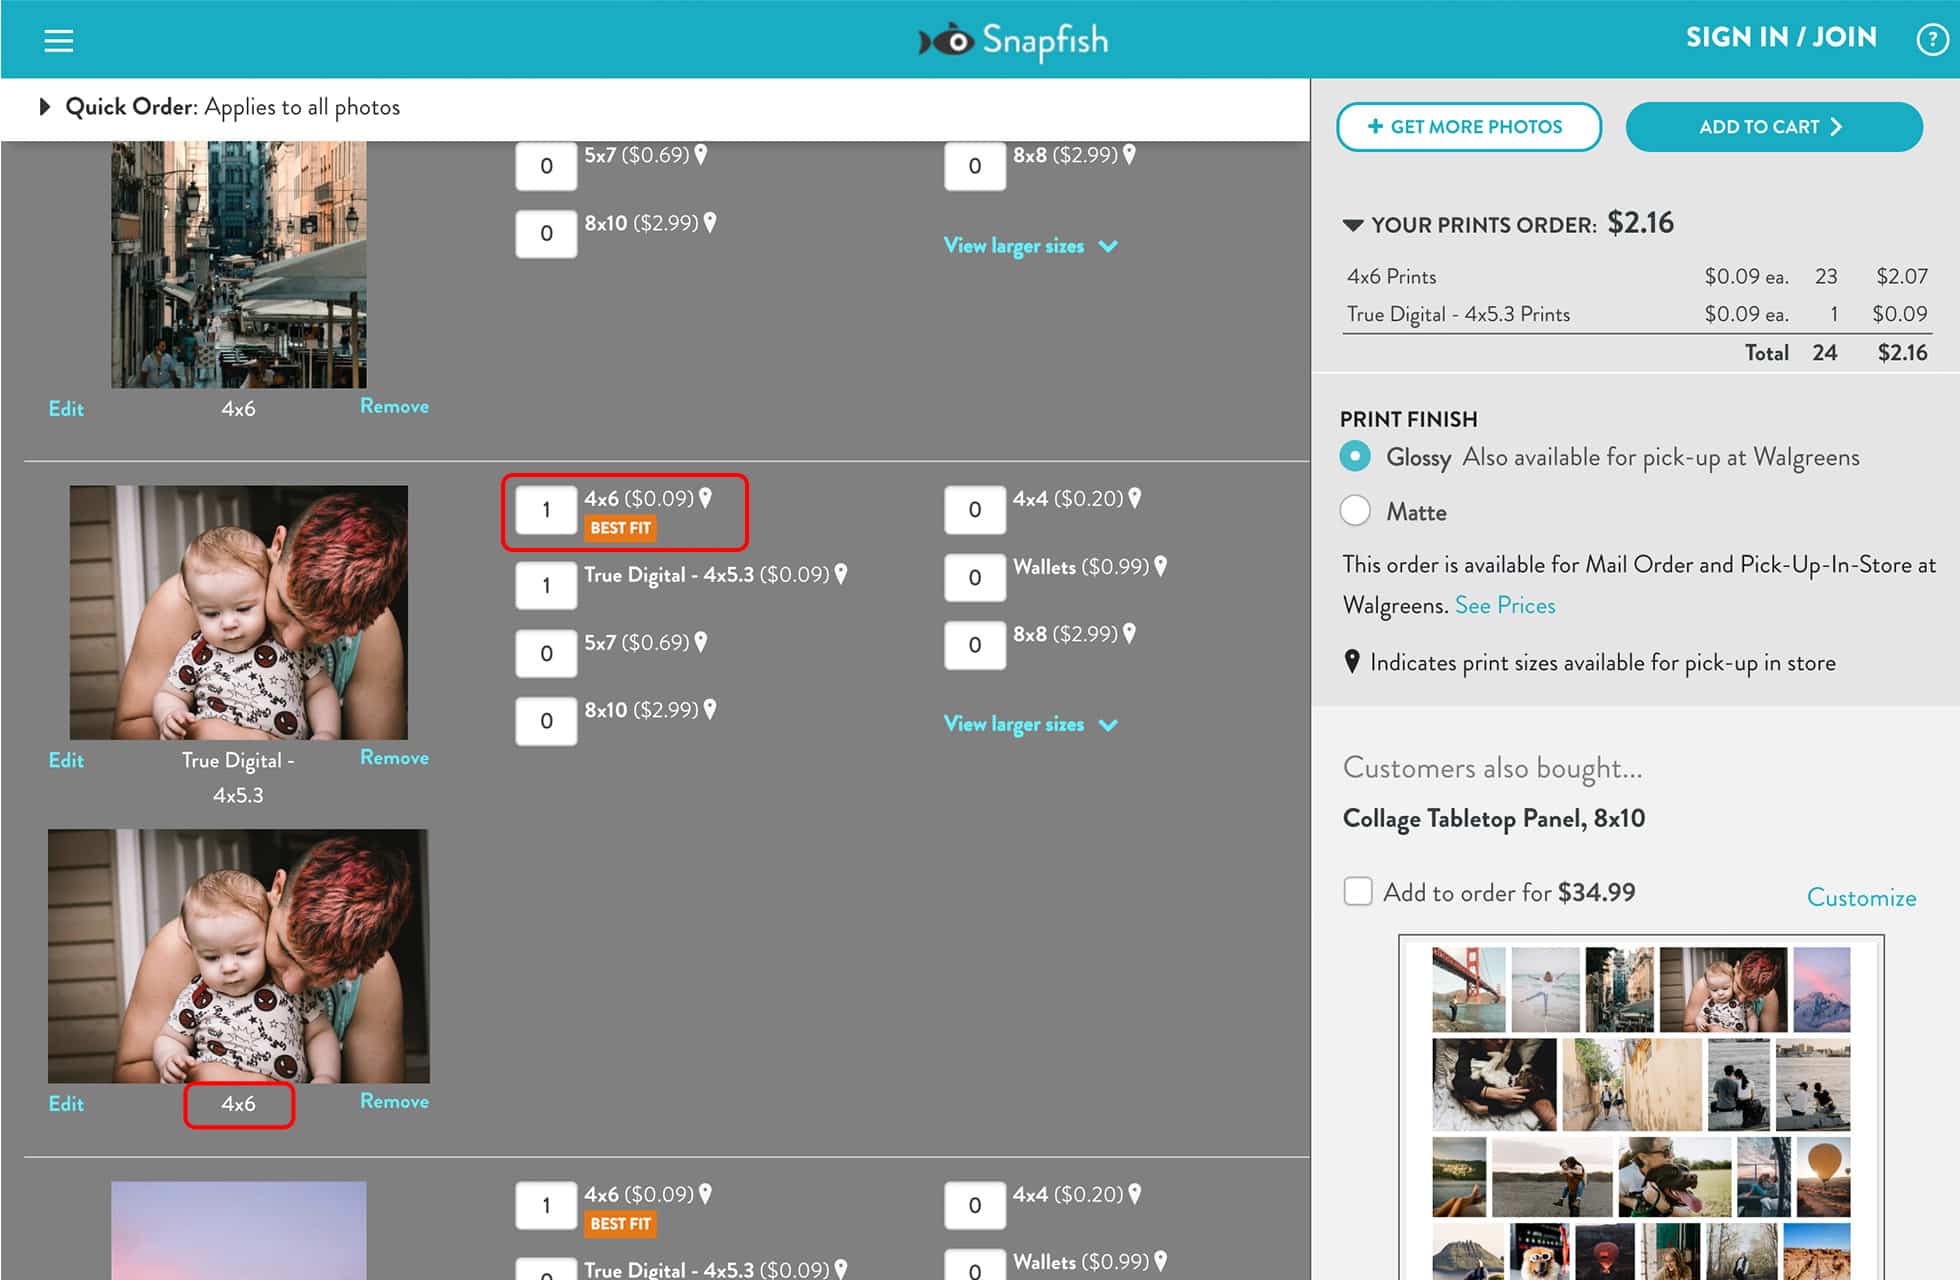Collapse Your Prints Order summary
The image size is (1960, 1280).
(1353, 225)
